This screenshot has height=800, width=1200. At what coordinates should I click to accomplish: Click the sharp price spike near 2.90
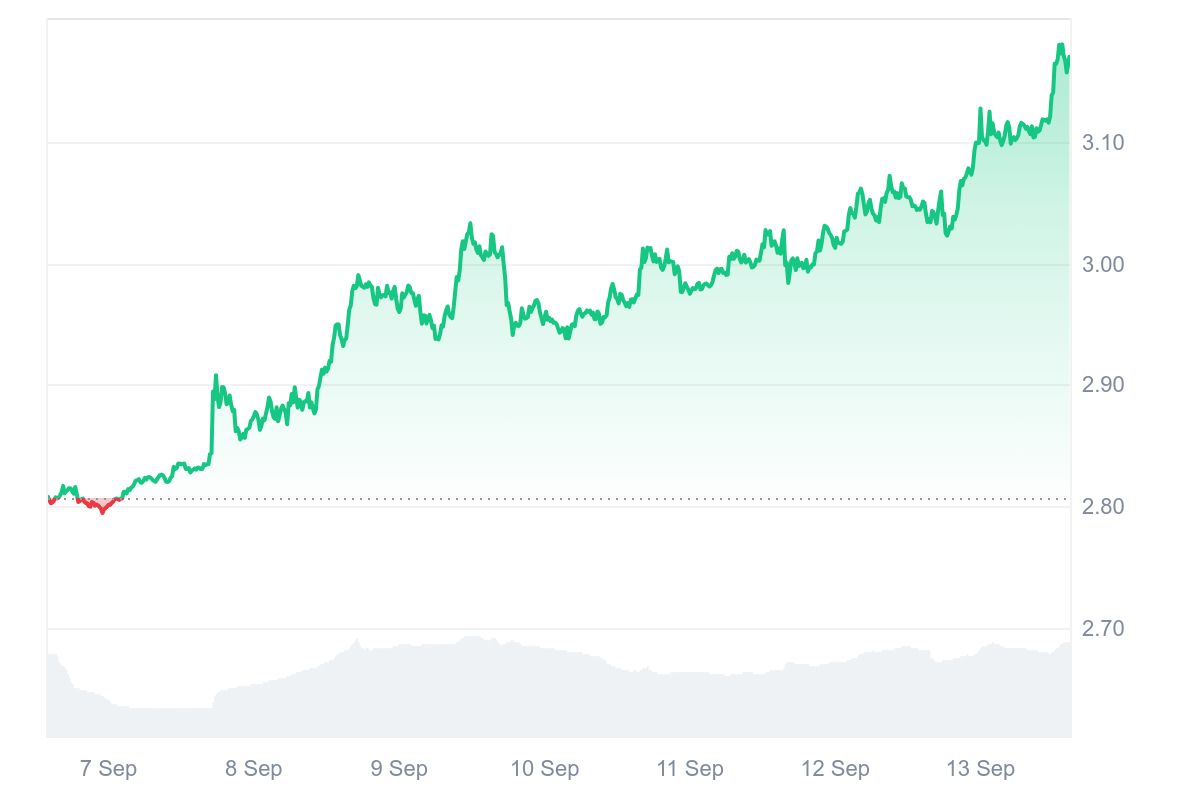[215, 377]
